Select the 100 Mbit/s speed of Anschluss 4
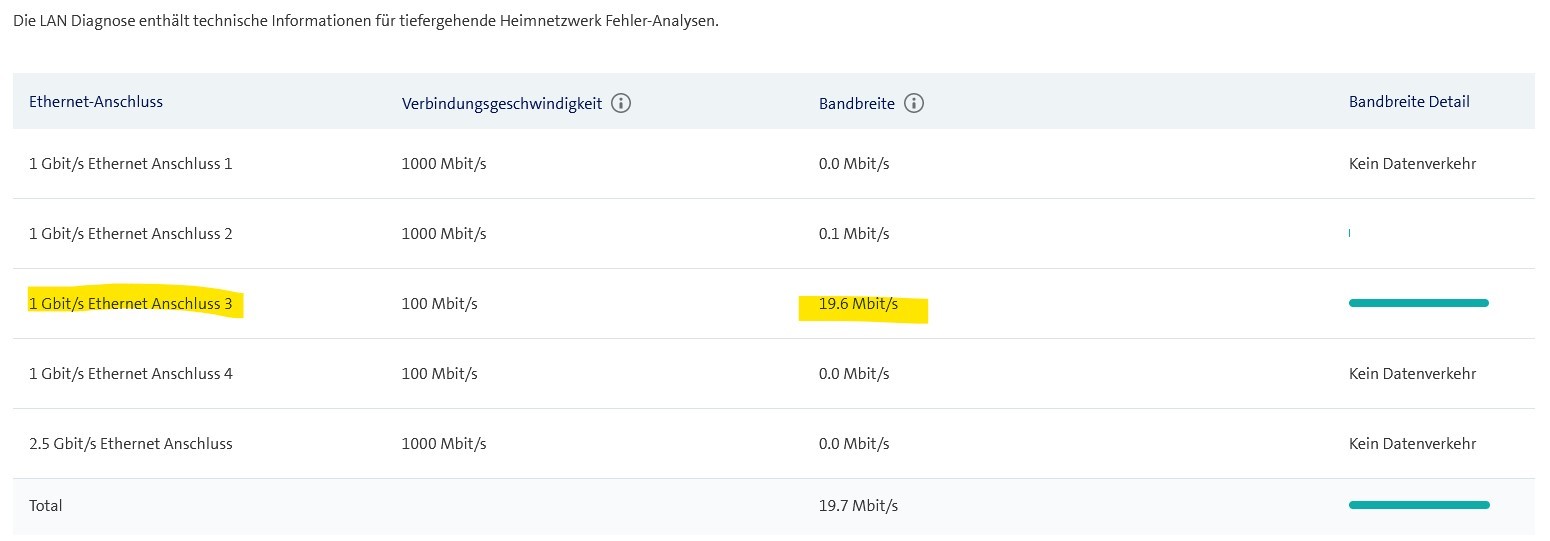Screen dimensions: 1550x541 coord(440,373)
